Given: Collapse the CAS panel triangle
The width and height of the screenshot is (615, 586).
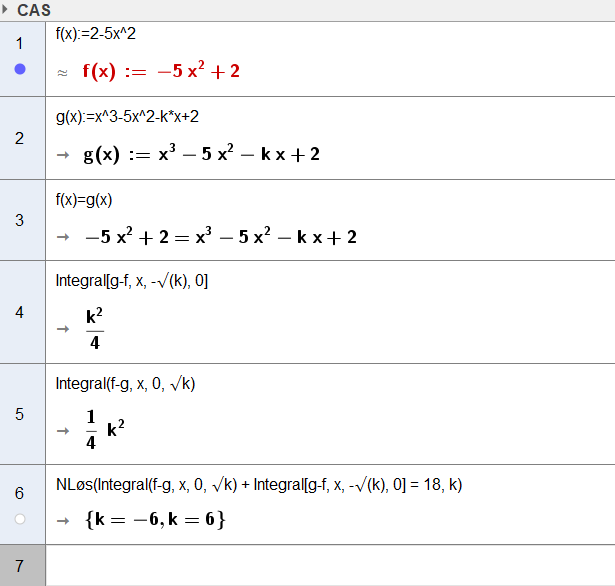Looking at the screenshot, I should pos(5,9).
